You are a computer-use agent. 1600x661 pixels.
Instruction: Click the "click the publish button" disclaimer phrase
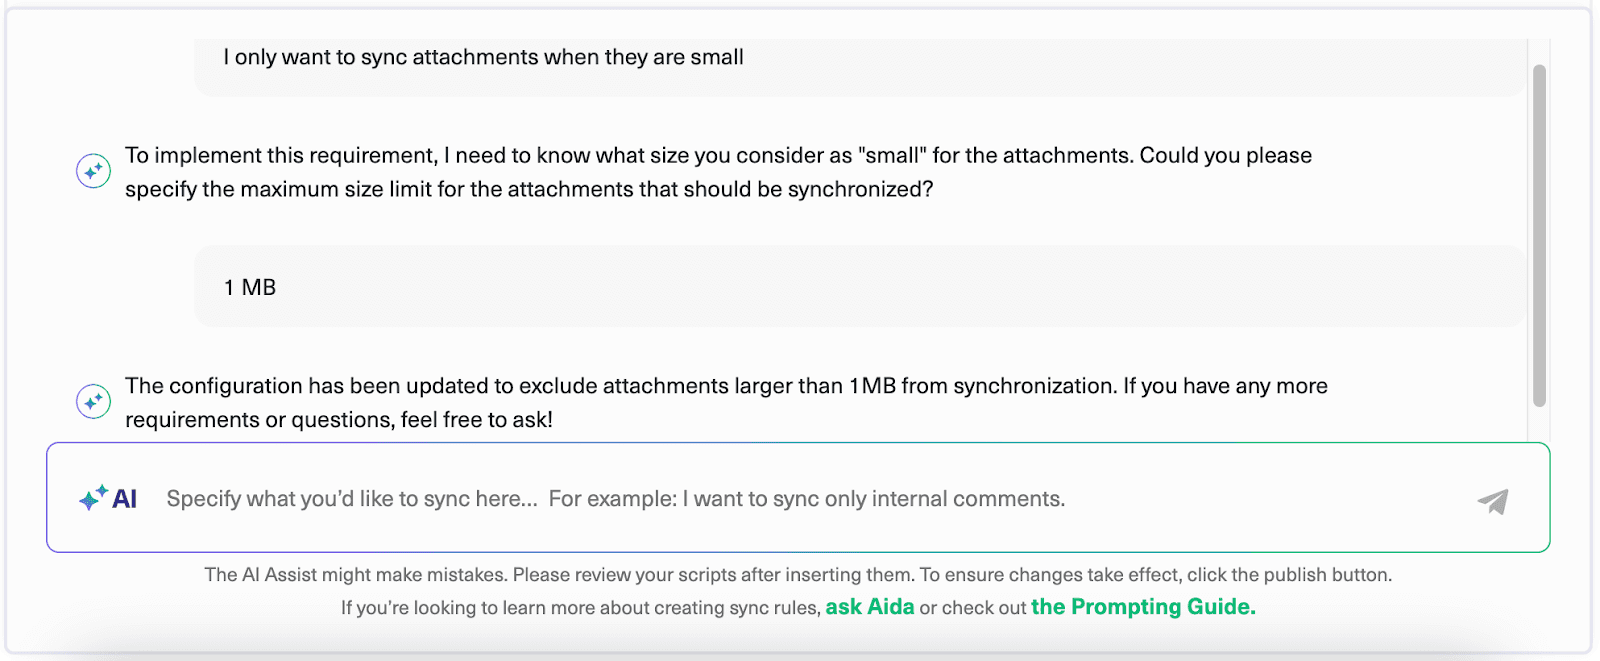coord(1289,575)
